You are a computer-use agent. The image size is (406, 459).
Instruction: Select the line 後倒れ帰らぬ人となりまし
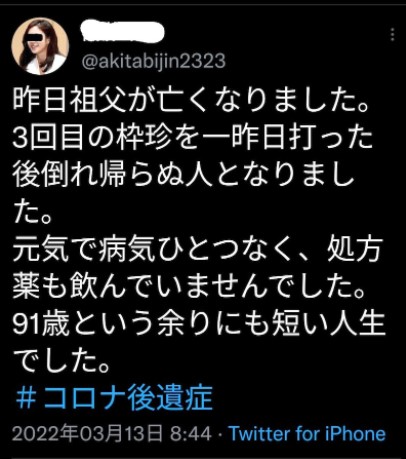(183, 175)
